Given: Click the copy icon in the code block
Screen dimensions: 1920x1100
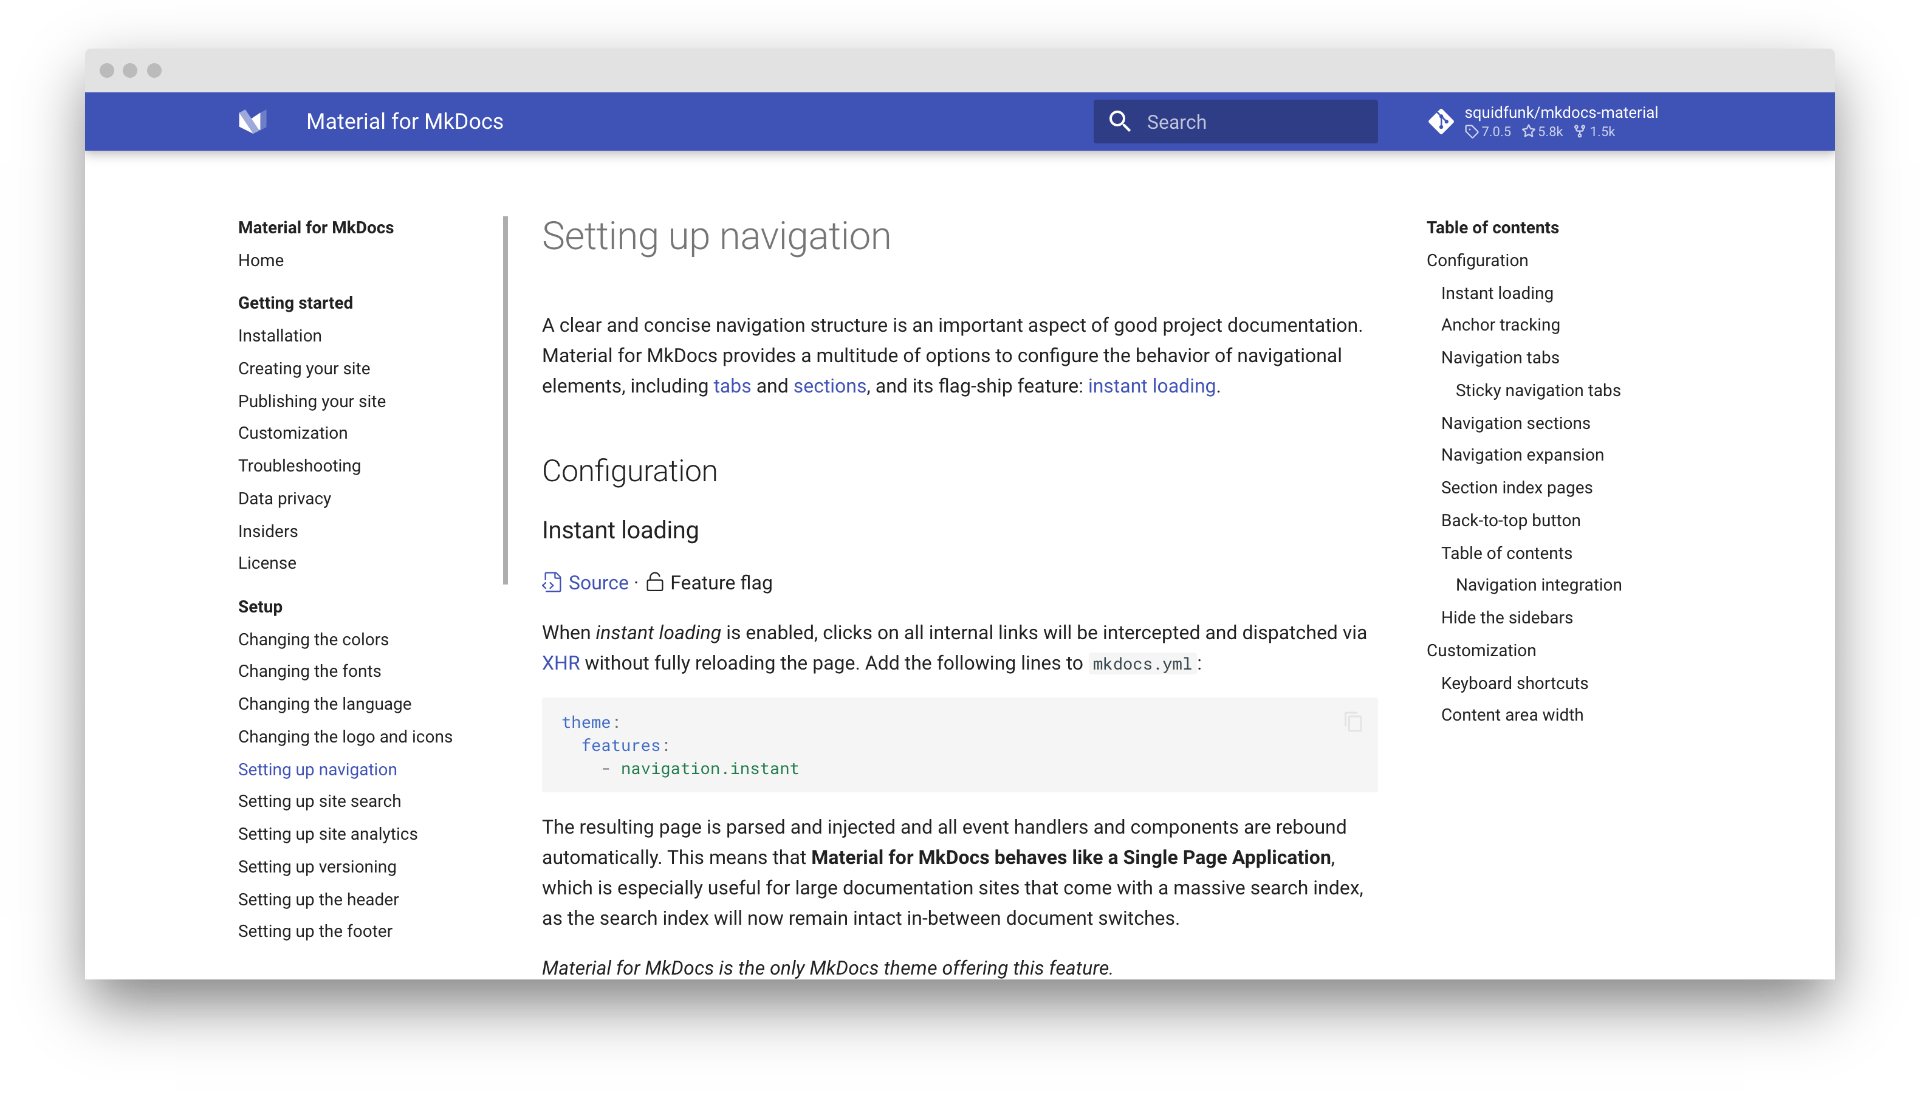Looking at the screenshot, I should [1352, 721].
